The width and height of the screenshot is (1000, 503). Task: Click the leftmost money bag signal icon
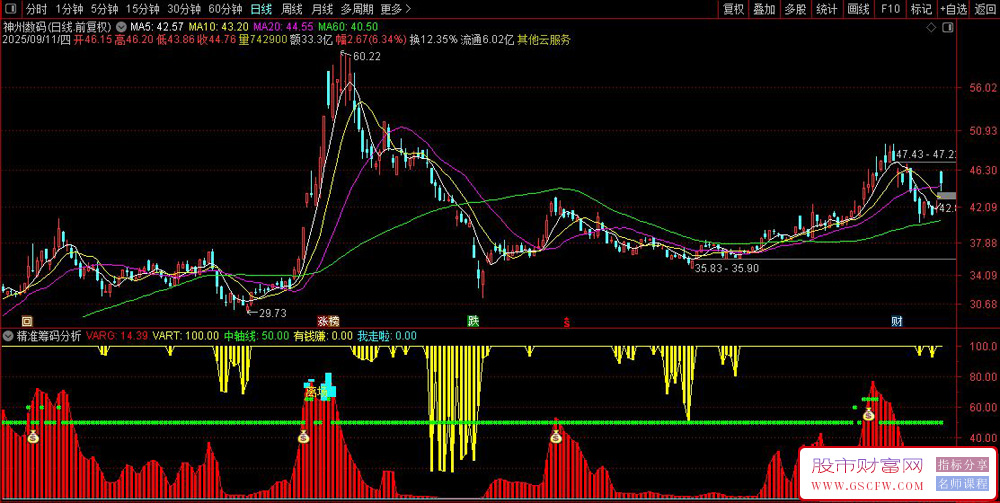(33, 437)
